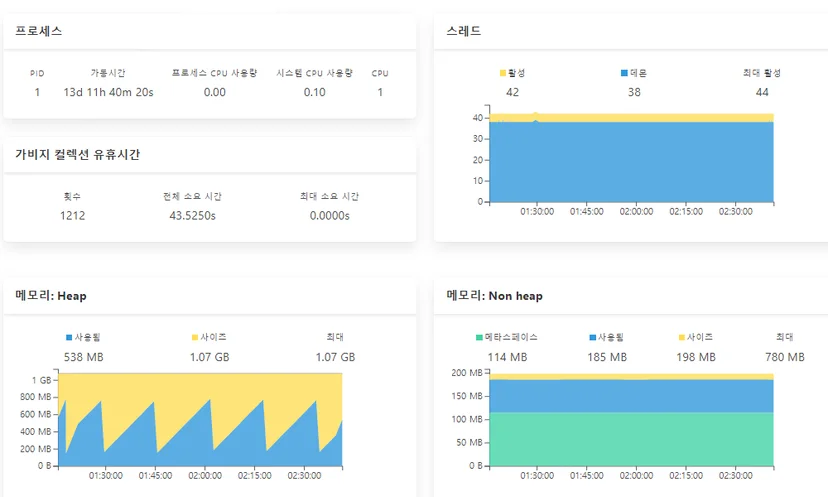This screenshot has height=497, width=828.
Task: Click 02:15:00 tick on Heap chart
Action: click(255, 475)
